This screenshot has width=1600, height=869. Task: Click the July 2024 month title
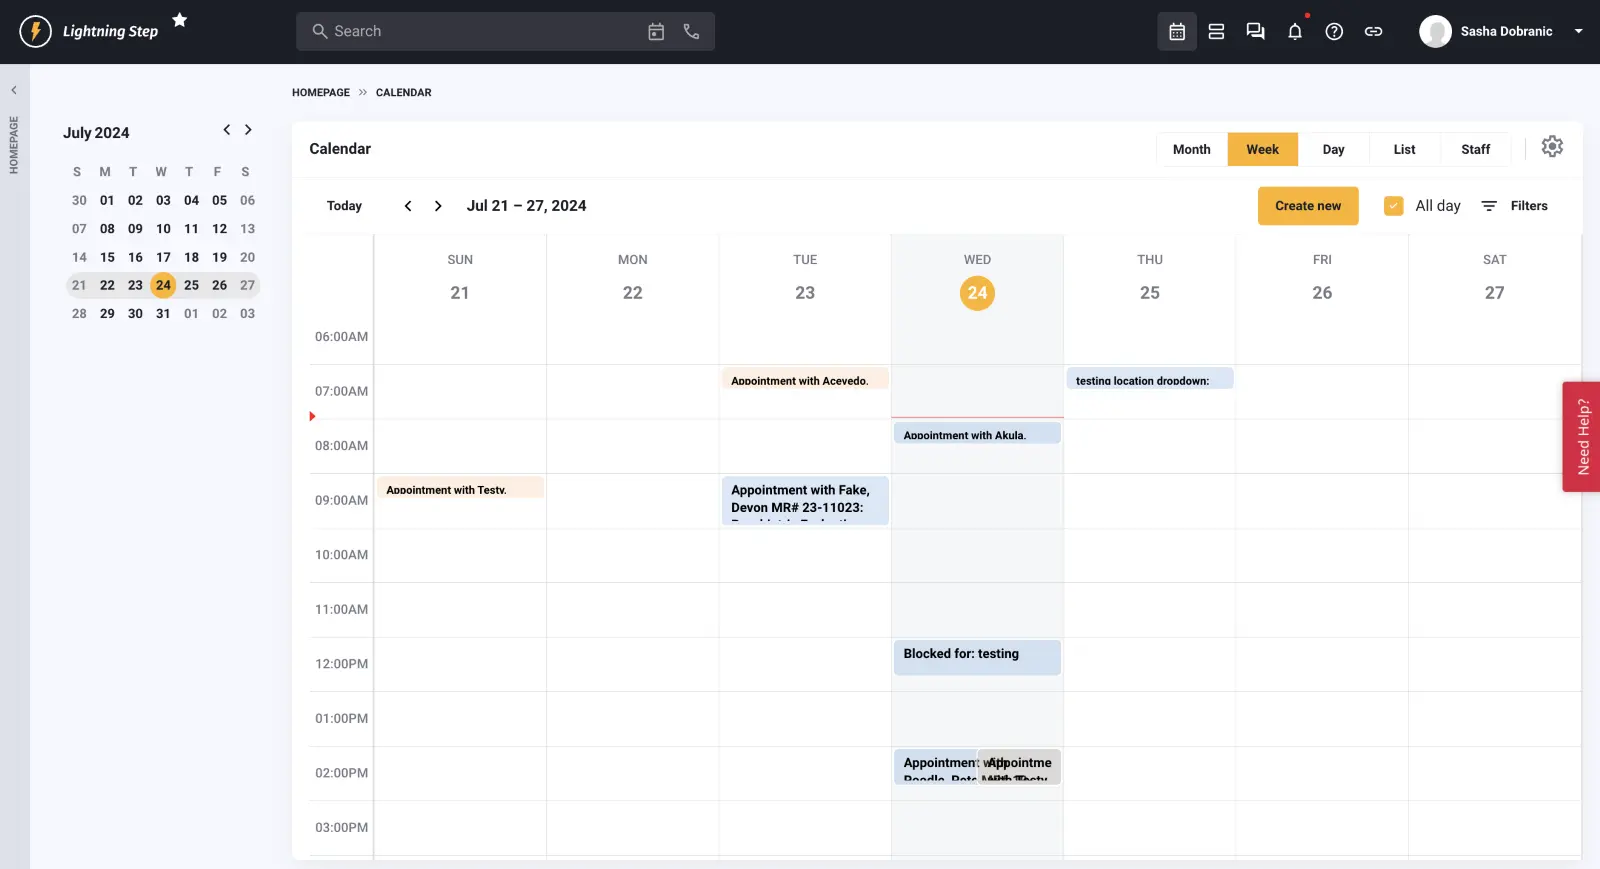96,133
